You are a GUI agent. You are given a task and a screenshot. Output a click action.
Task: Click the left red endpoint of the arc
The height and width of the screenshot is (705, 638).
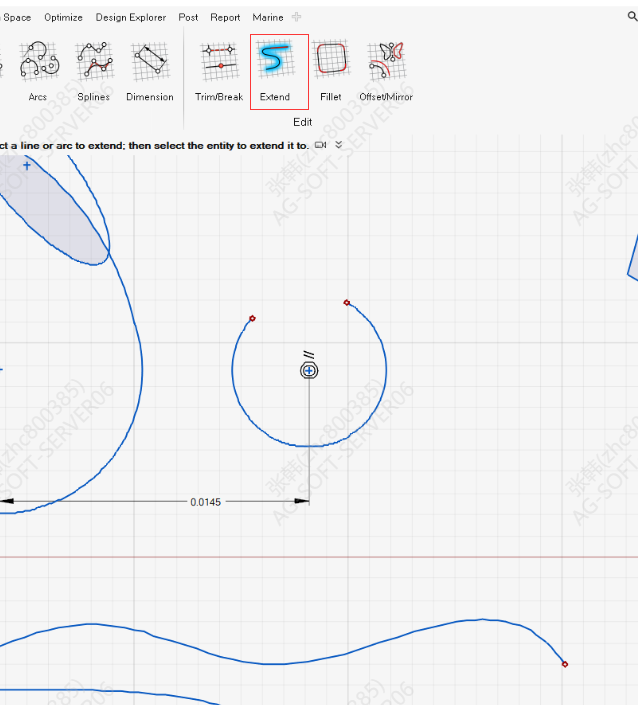pos(252,318)
